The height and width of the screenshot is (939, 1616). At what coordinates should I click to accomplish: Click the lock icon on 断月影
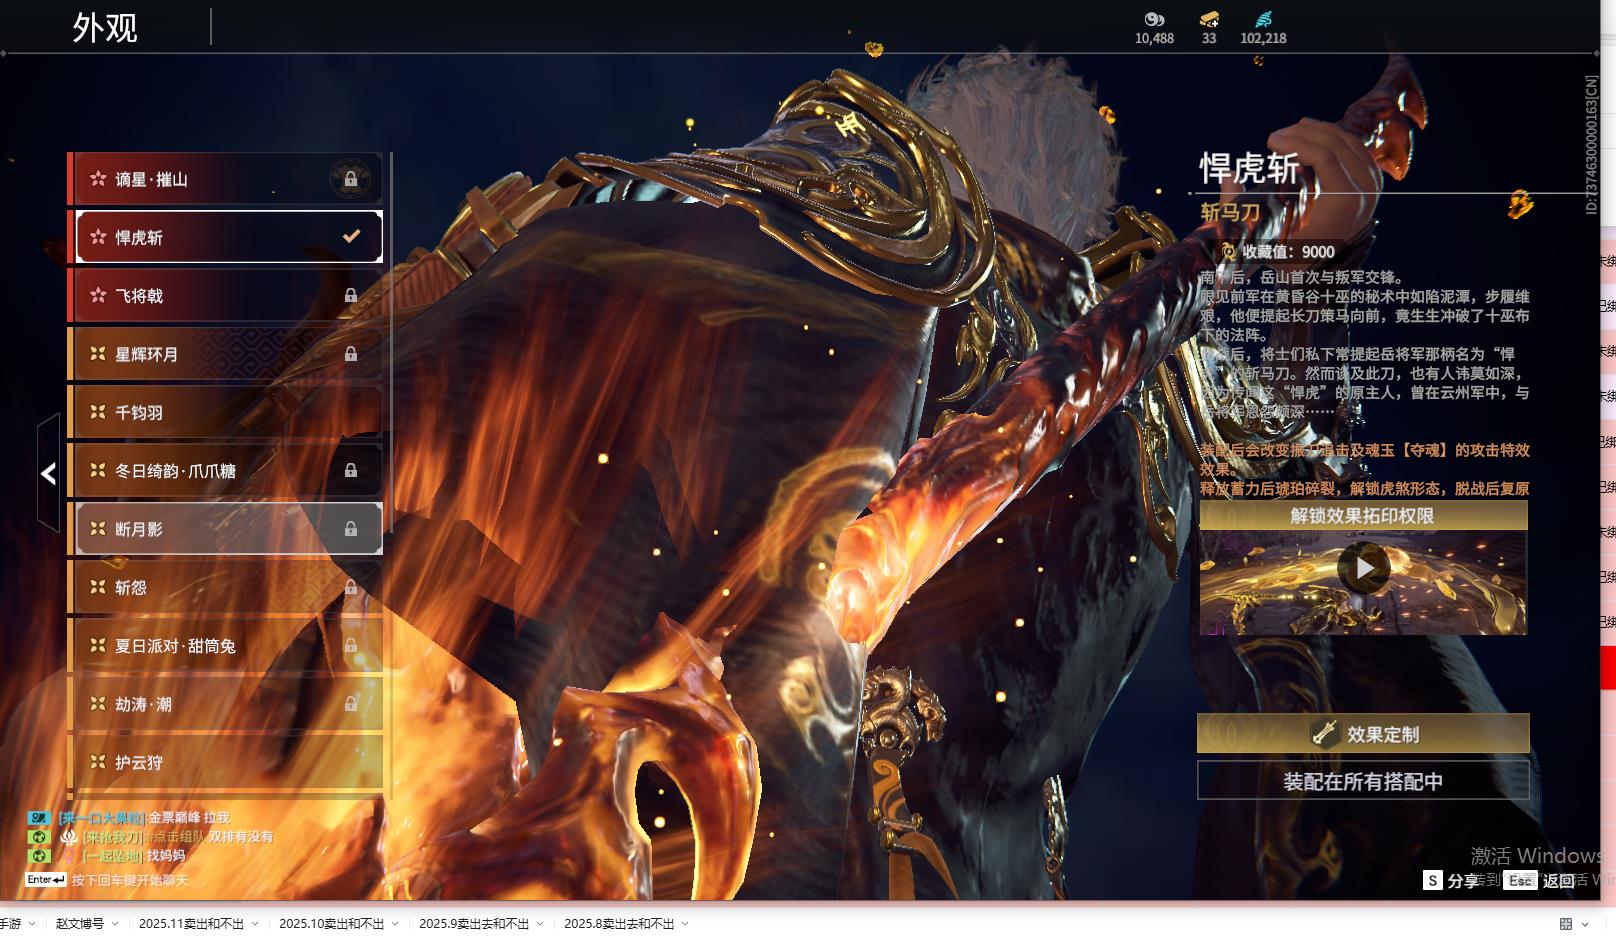coord(351,529)
